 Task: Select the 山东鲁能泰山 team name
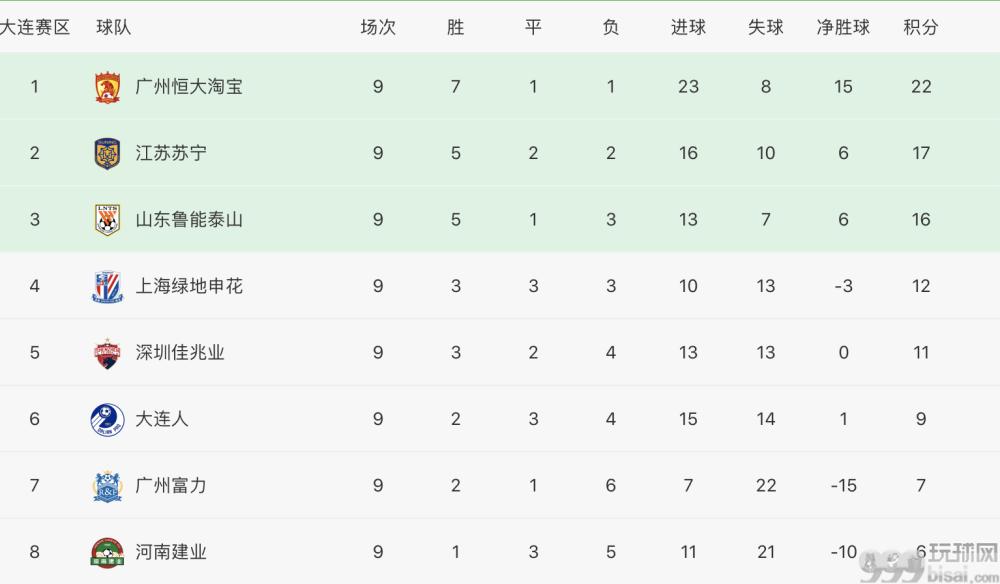point(189,219)
